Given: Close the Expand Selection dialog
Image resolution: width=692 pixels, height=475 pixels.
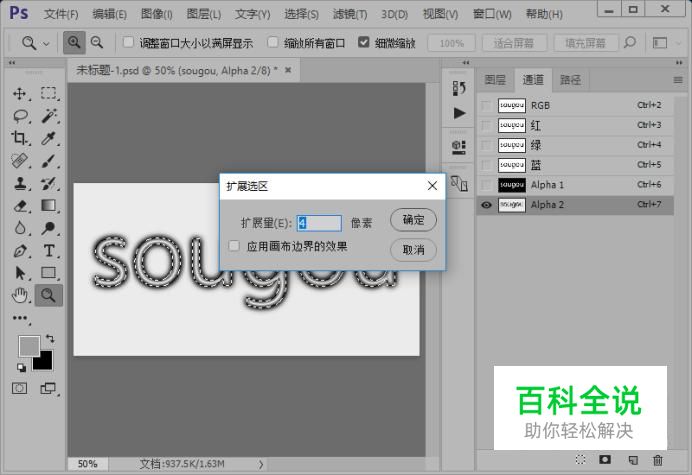Looking at the screenshot, I should point(432,186).
